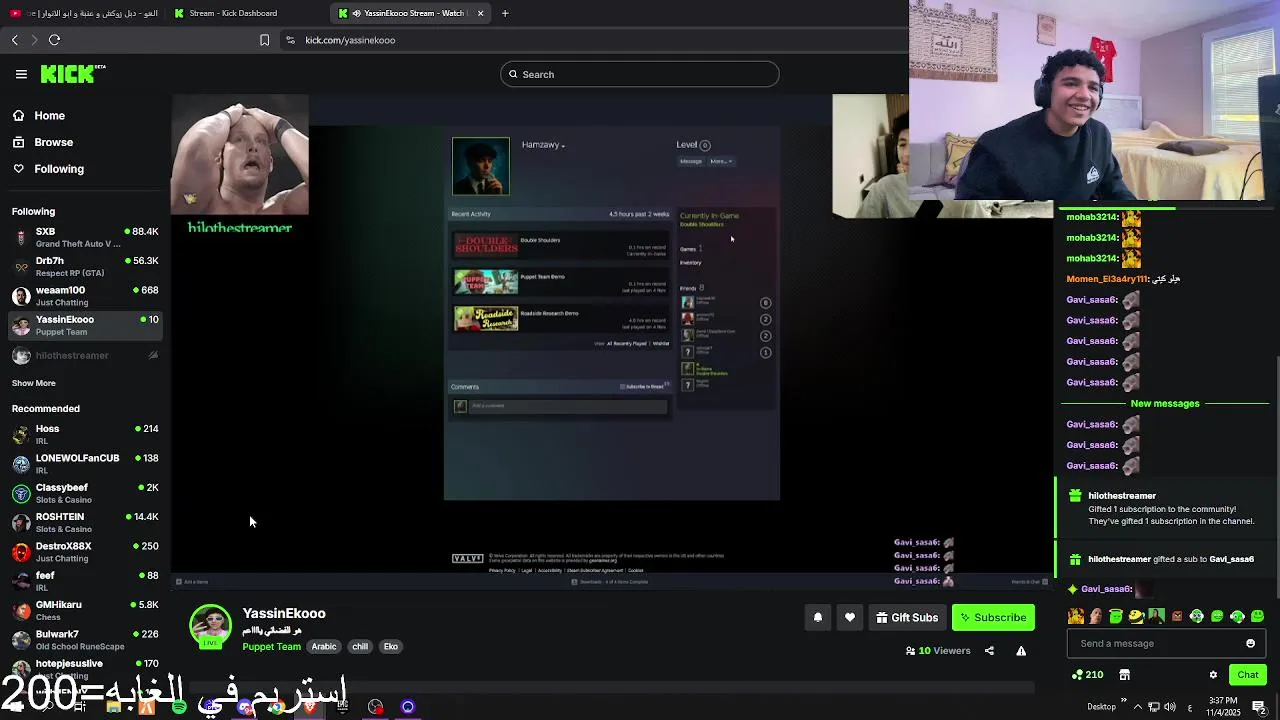Open DestroX88X recommended channel
This screenshot has height=720, width=1280.
point(85,551)
